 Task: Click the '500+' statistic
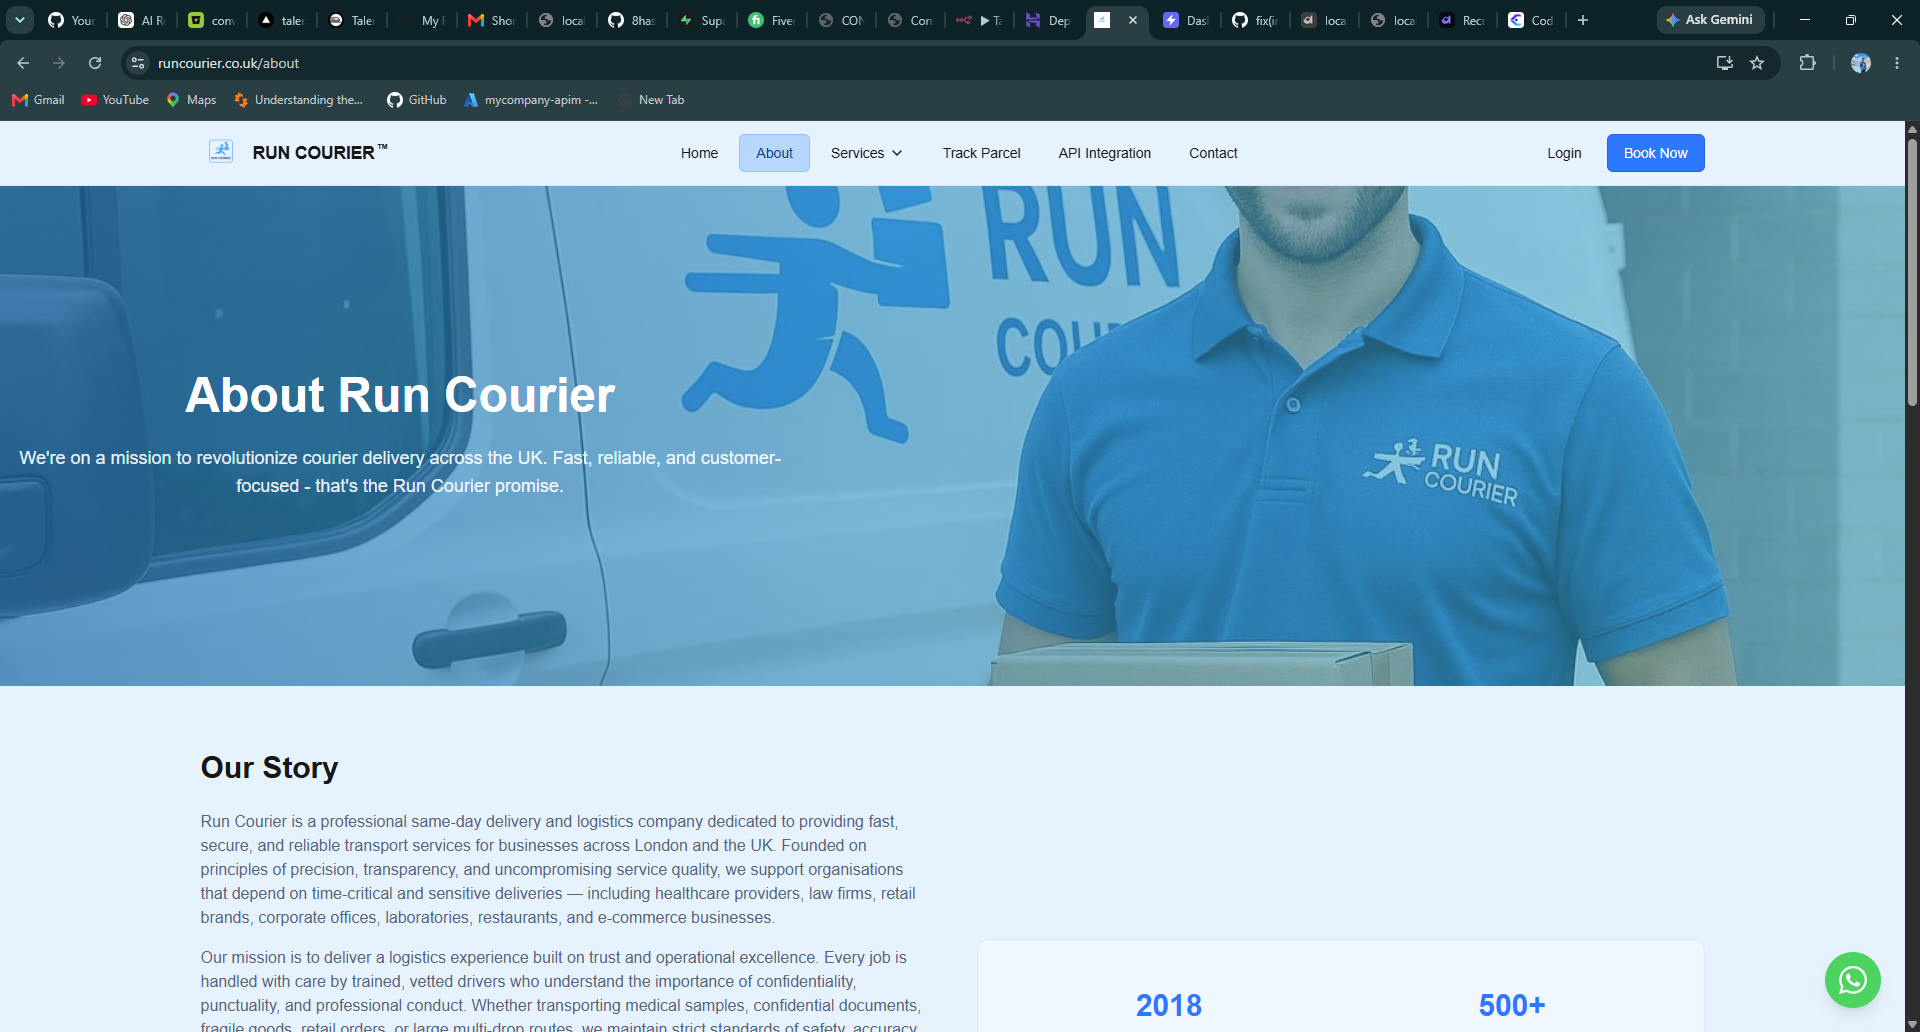1512,1005
